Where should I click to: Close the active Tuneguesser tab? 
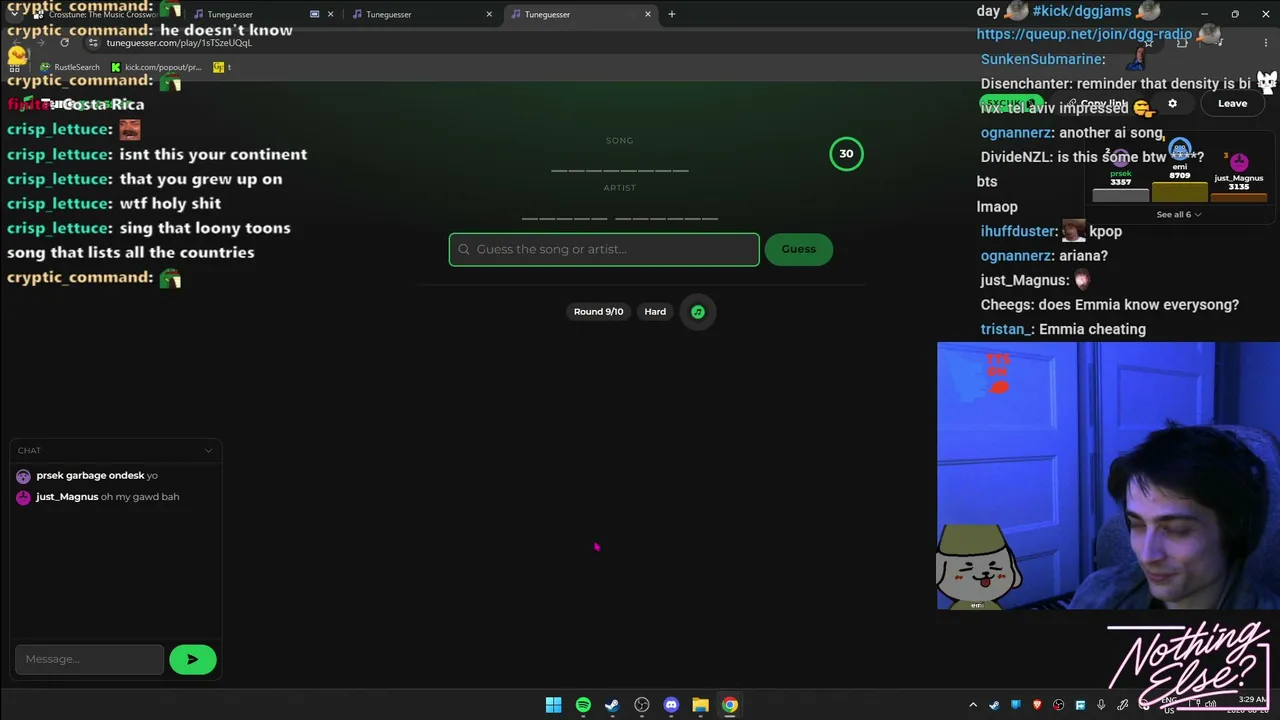coord(648,14)
